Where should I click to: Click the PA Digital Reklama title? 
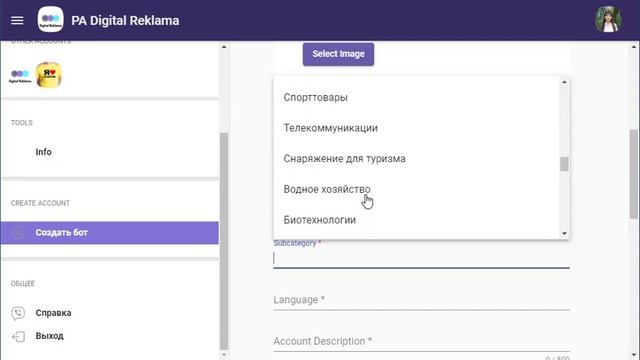click(125, 20)
